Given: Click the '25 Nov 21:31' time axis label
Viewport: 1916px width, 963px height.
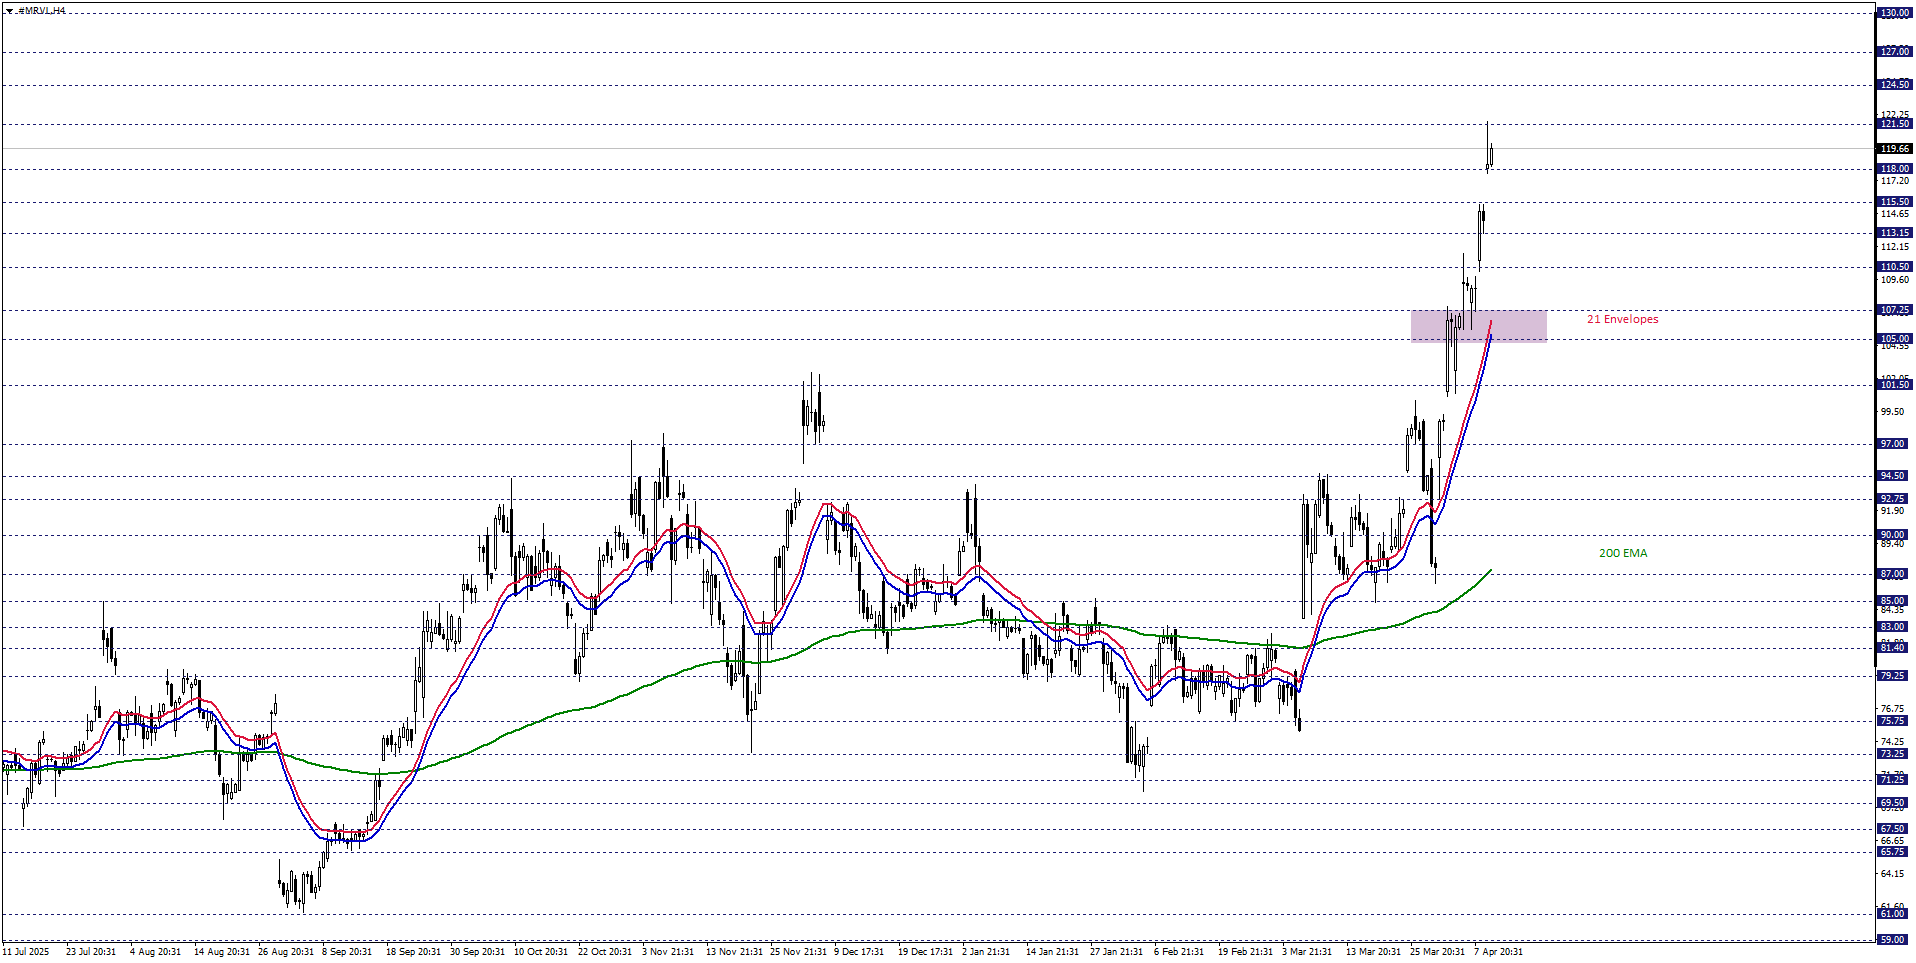Looking at the screenshot, I should 798,951.
